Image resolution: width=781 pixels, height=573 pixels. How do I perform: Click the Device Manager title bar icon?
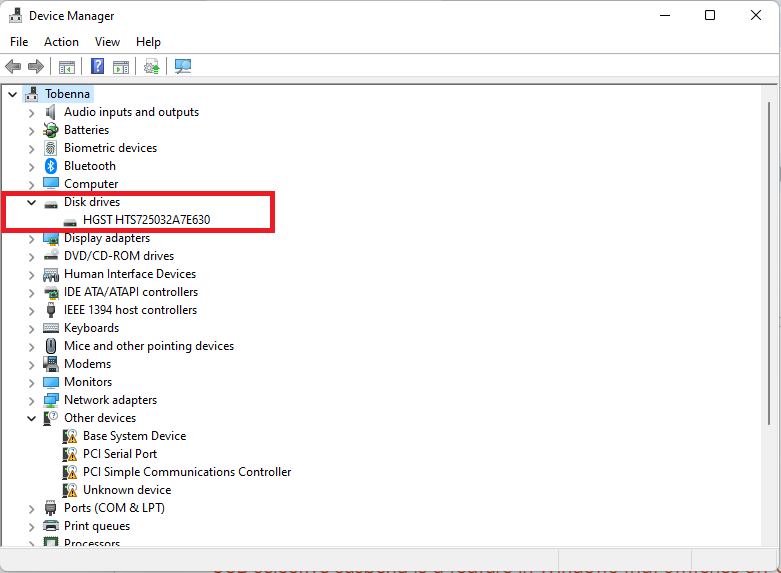(15, 16)
